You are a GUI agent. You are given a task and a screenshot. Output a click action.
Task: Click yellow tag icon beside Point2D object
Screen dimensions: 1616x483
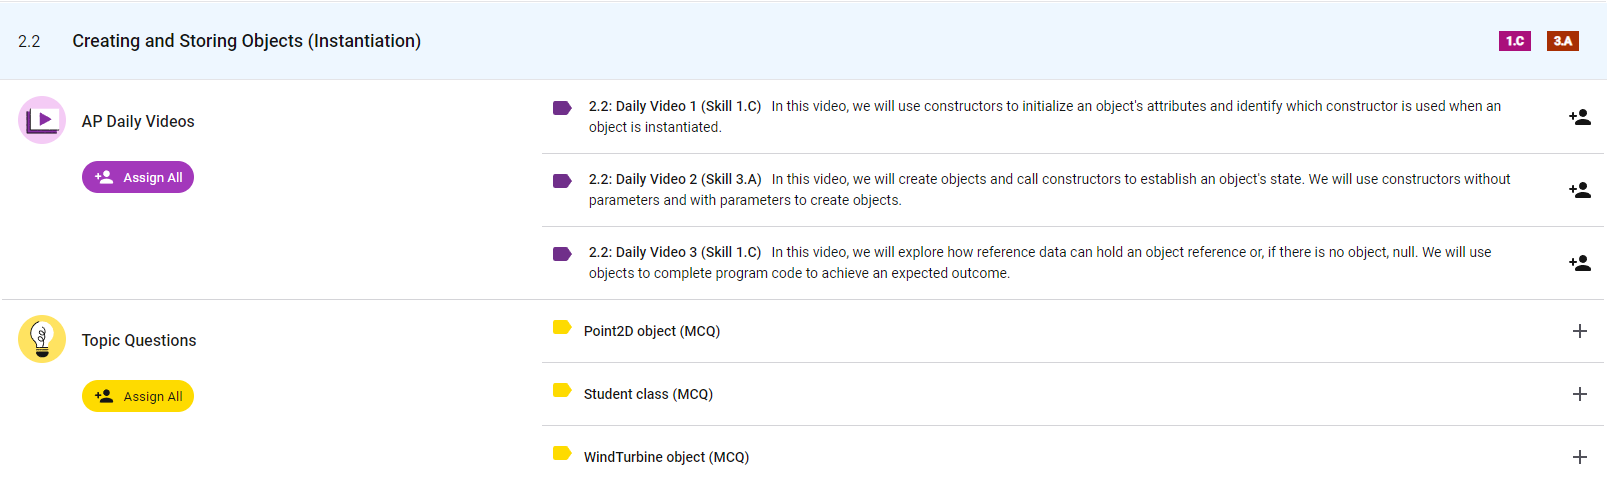pyautogui.click(x=562, y=327)
